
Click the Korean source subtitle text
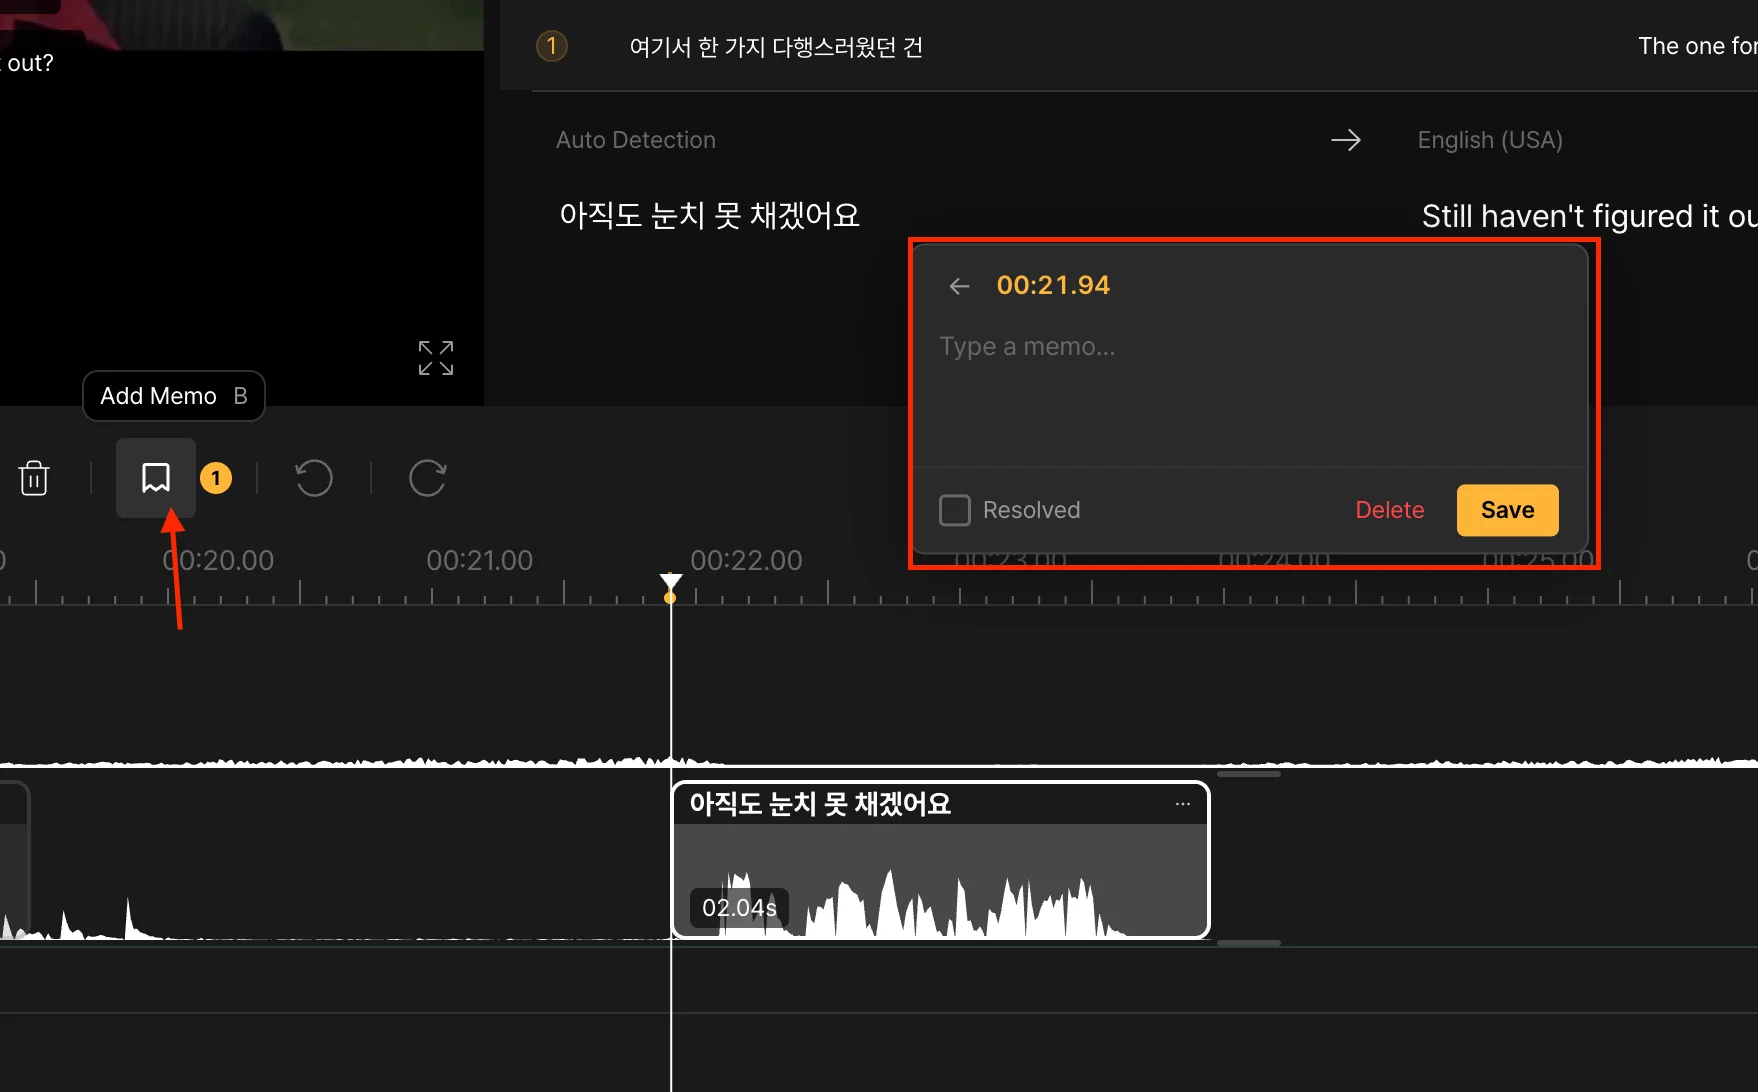[709, 215]
